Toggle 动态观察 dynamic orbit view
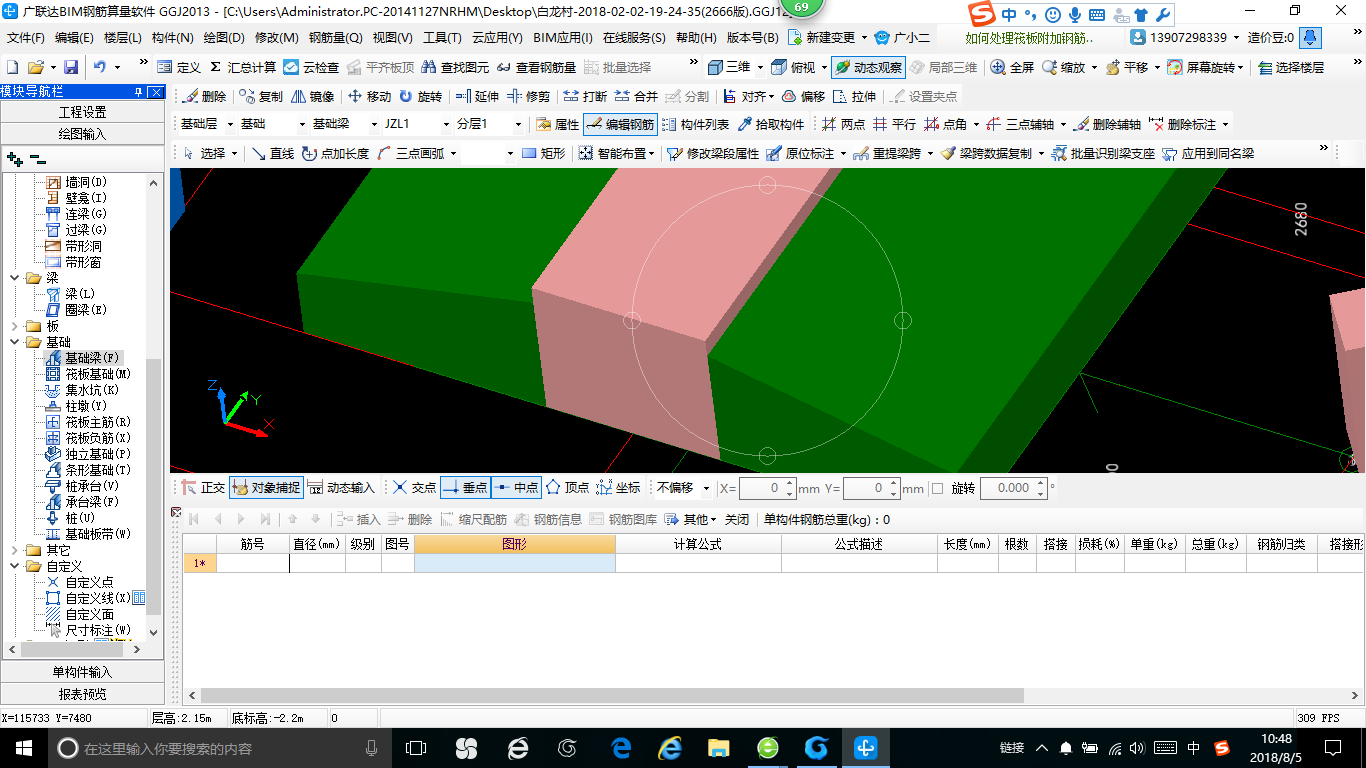Screen dimensions: 1366x768 [867, 67]
